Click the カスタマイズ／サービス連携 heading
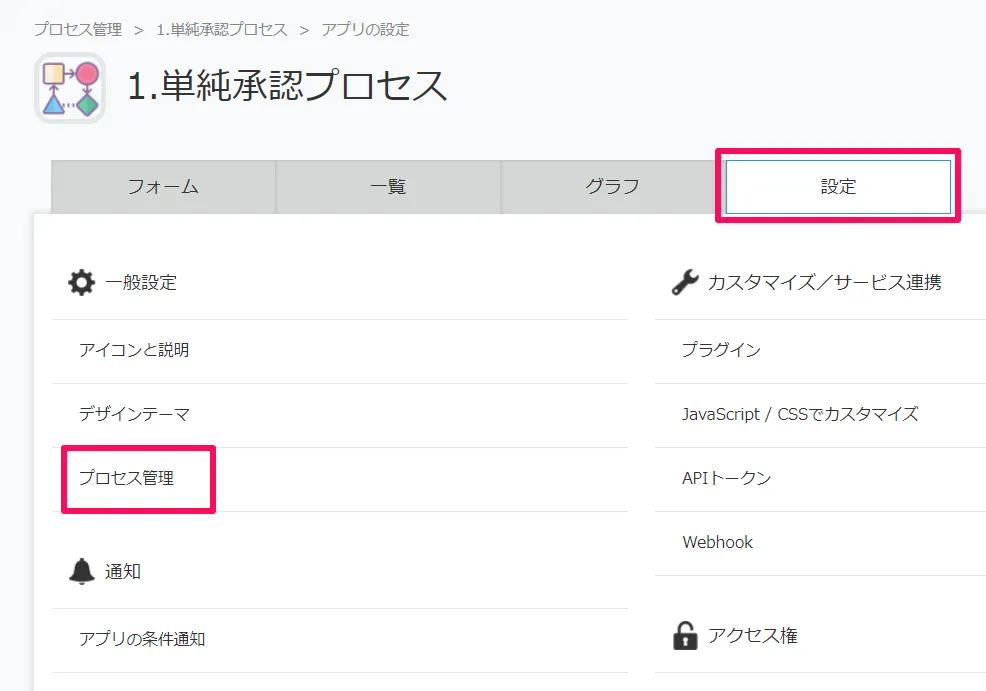This screenshot has width=986, height=691. click(824, 283)
